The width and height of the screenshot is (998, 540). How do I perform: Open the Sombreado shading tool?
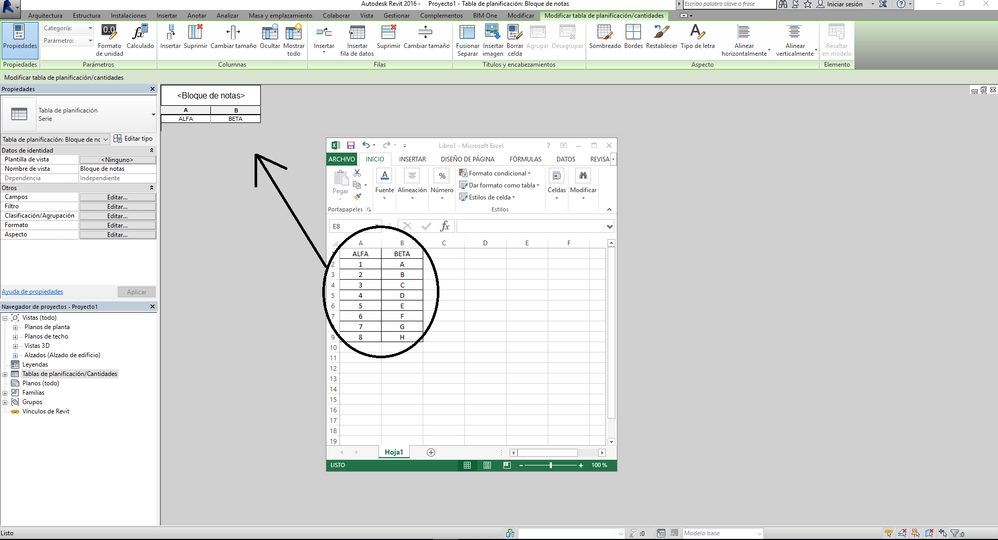(x=605, y=37)
